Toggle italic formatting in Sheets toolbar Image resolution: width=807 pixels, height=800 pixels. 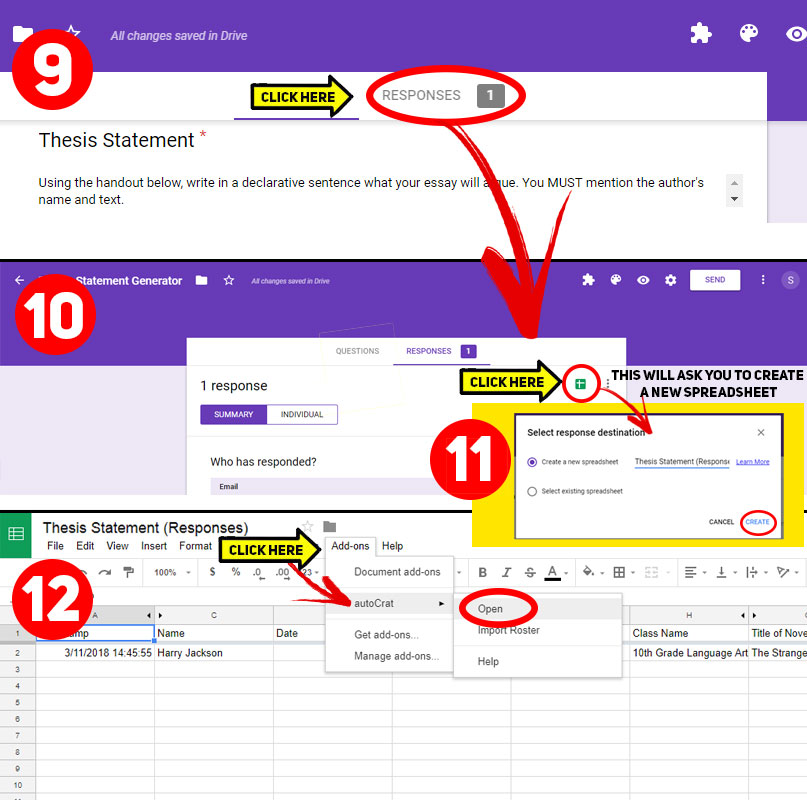click(x=506, y=572)
